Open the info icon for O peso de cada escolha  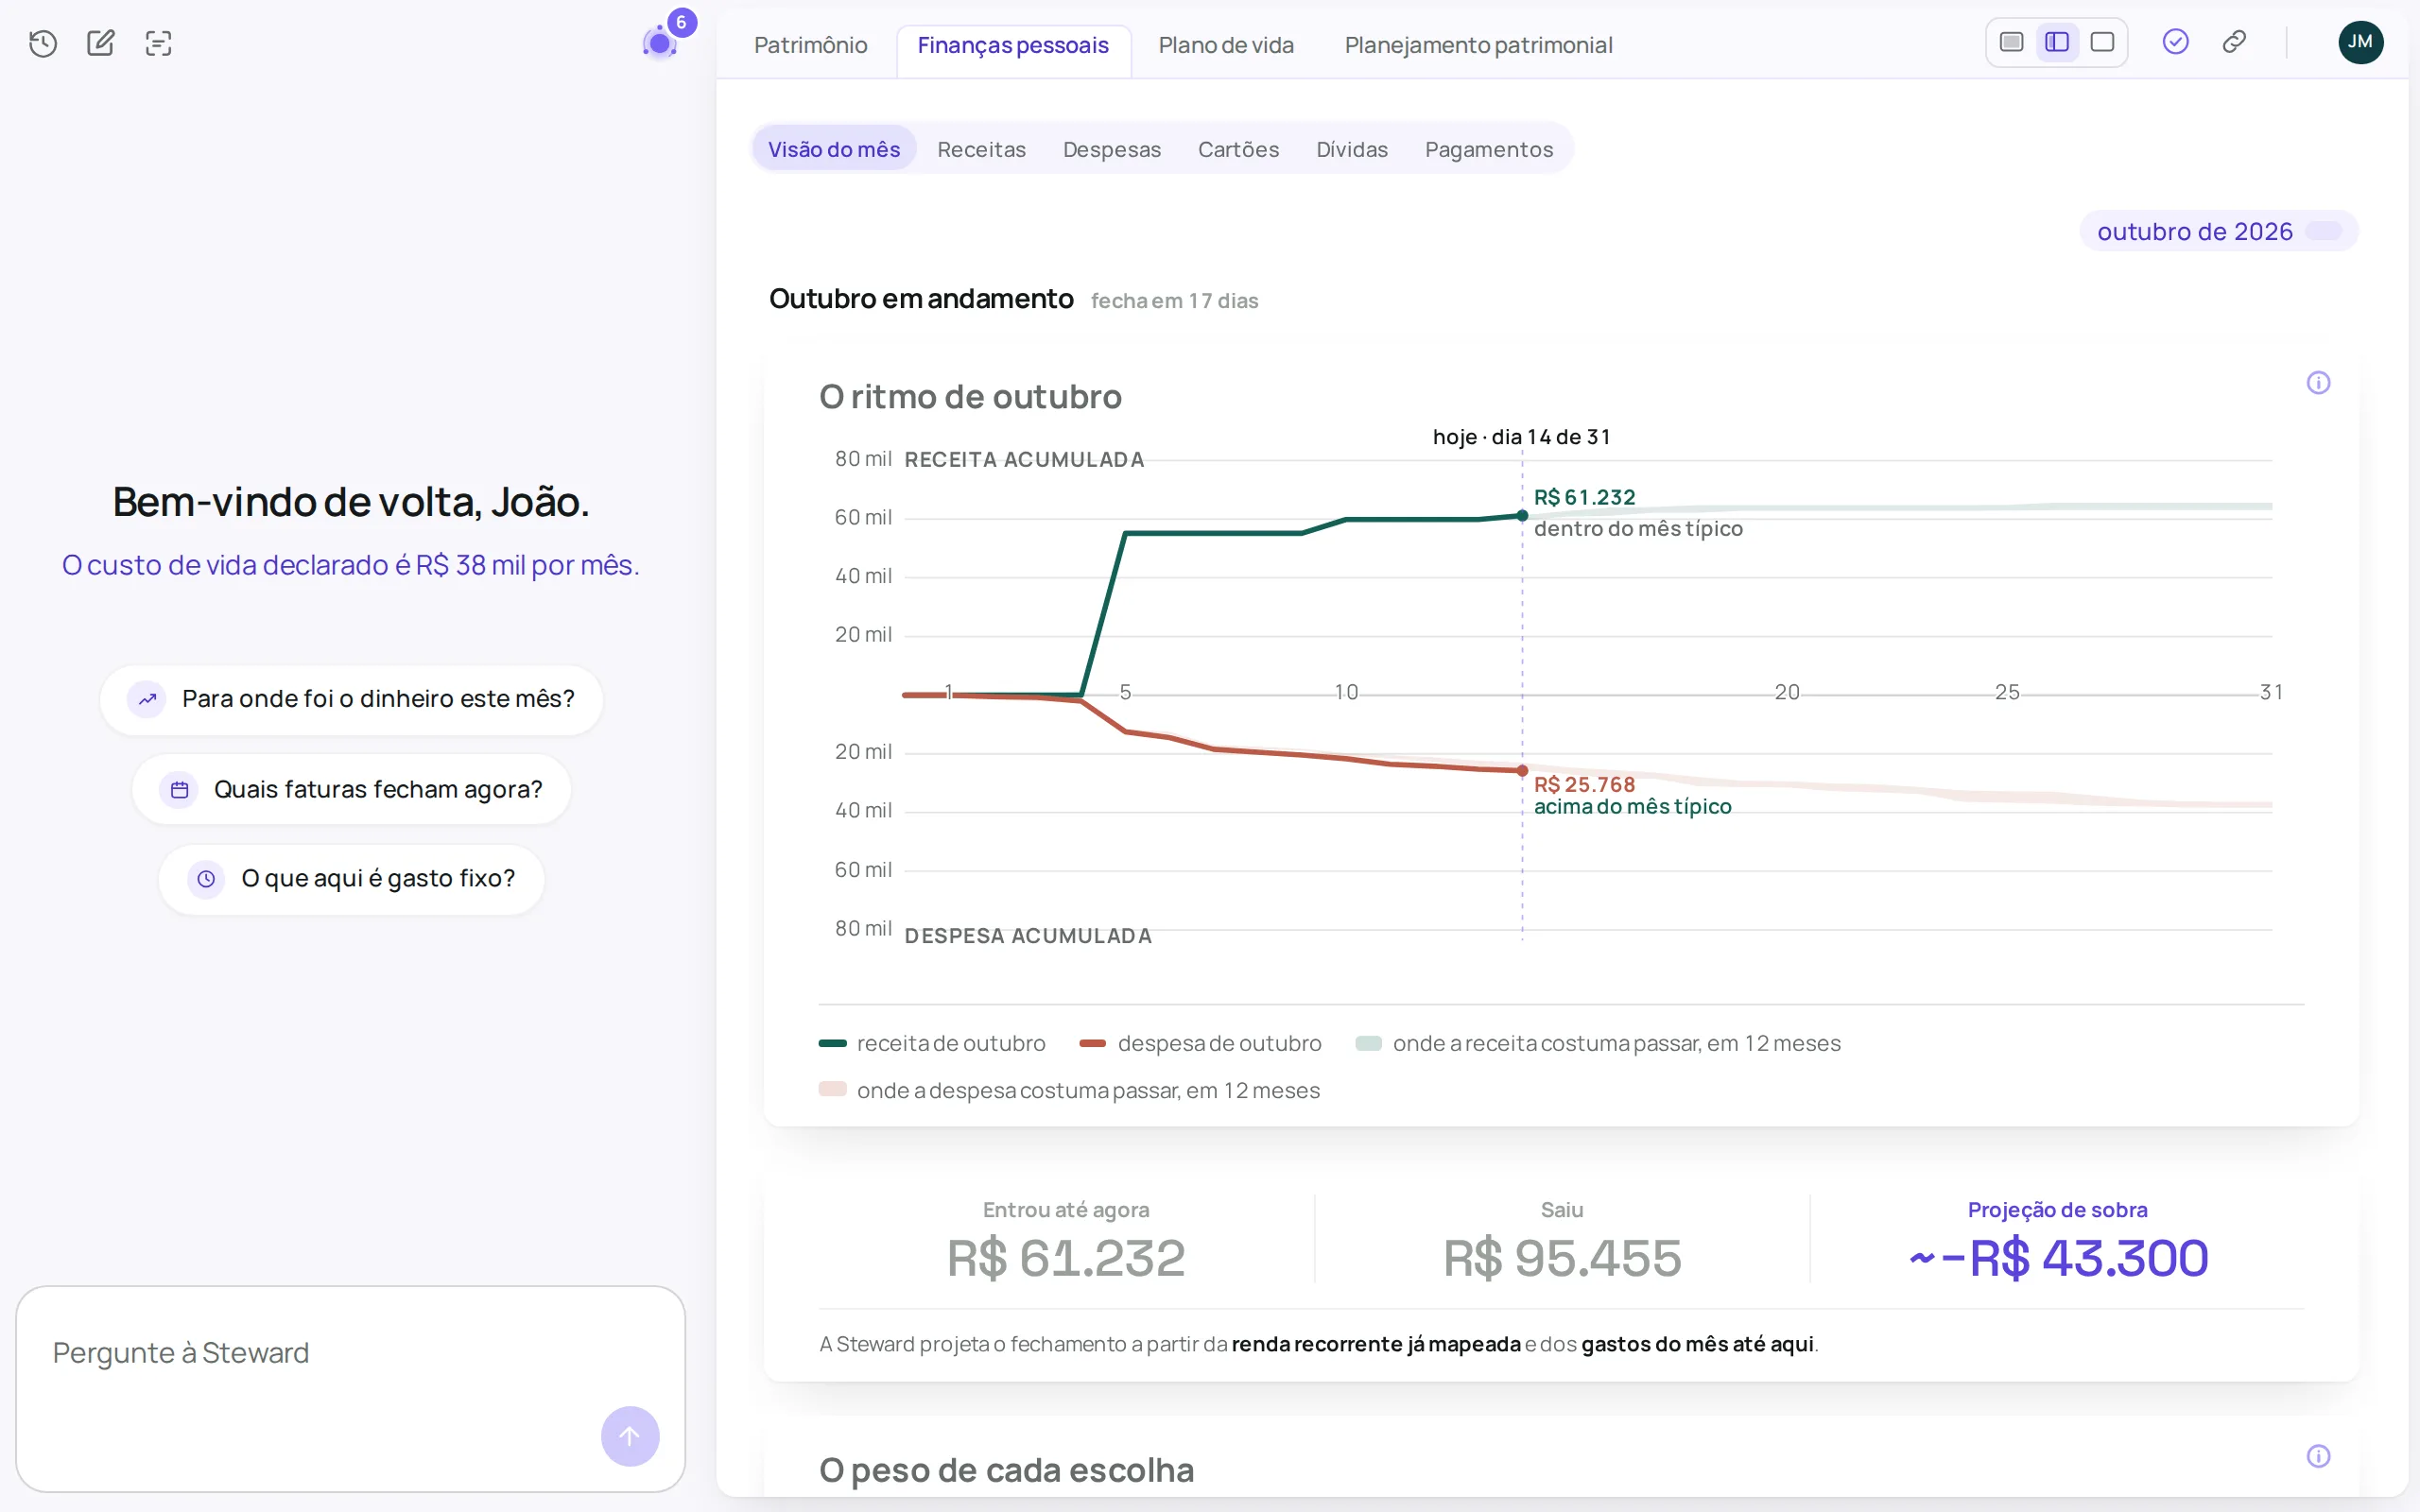coord(2318,1456)
